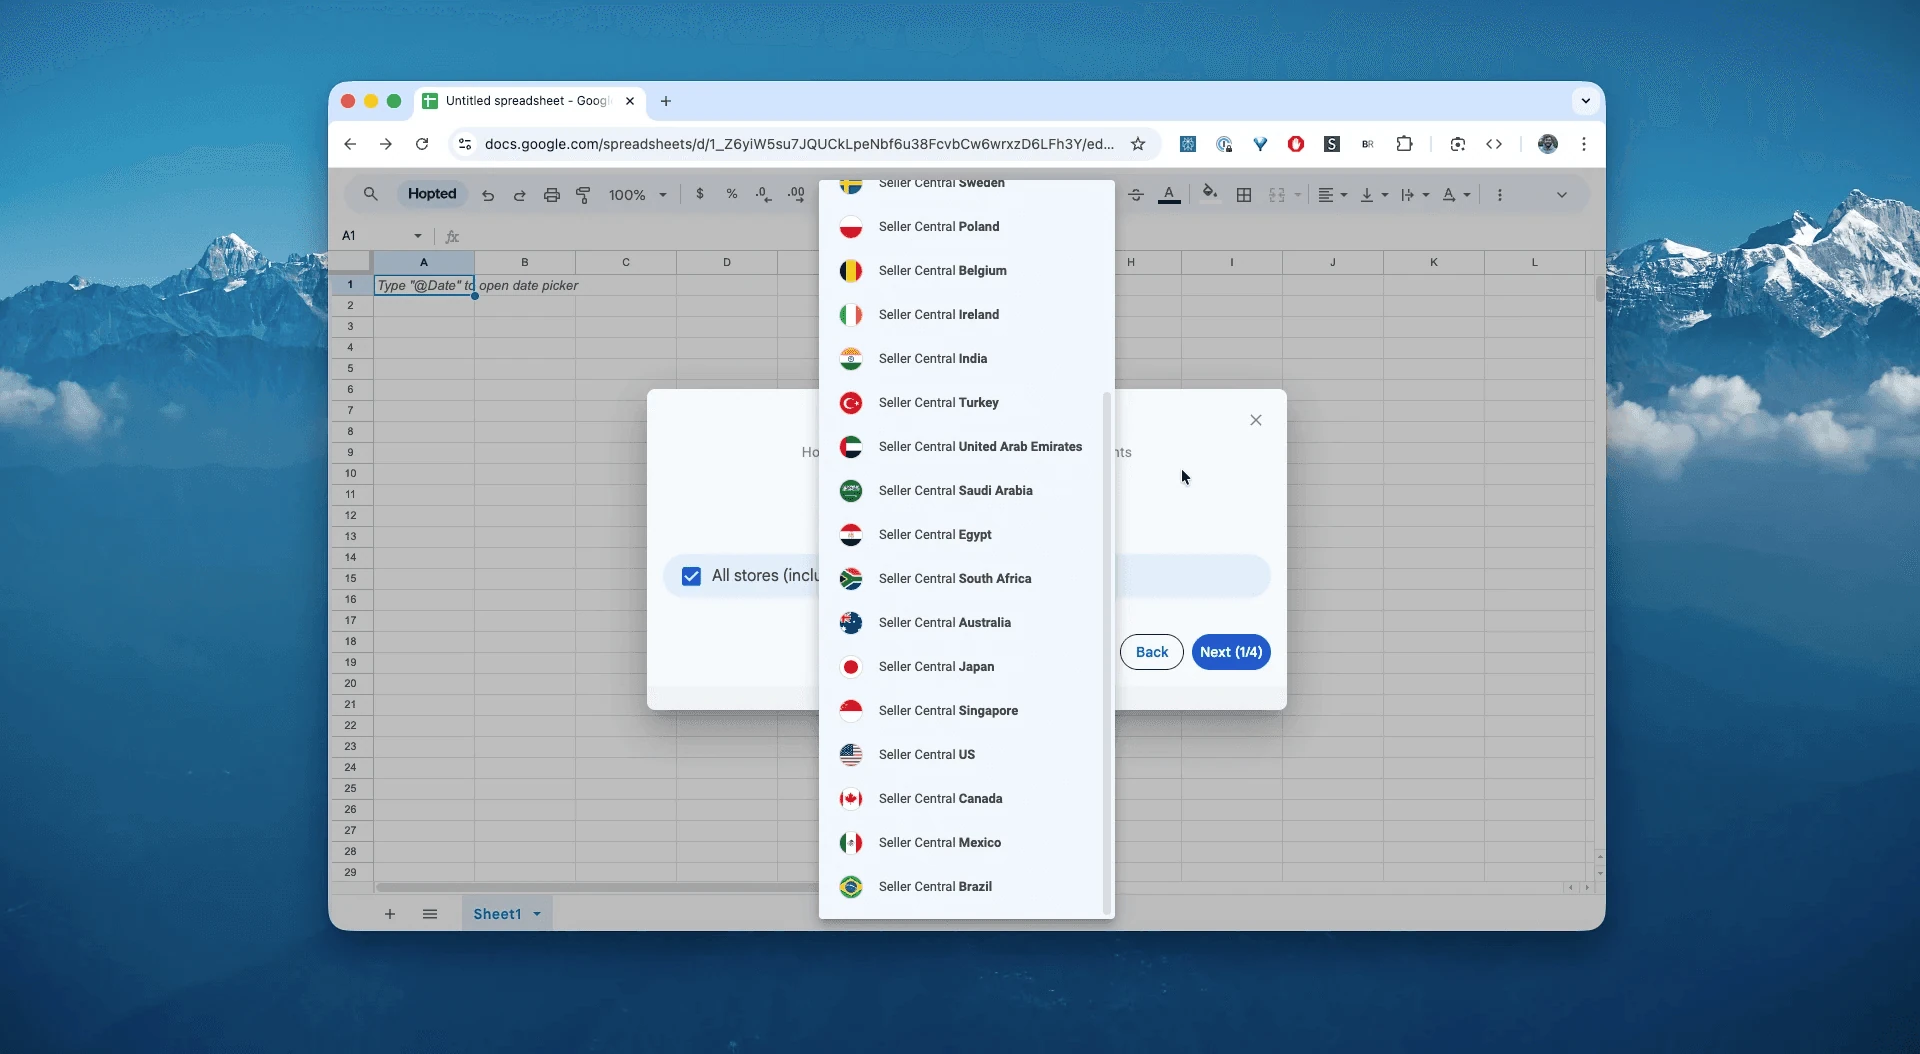Close the Untitled spreadsheet tab

630,101
